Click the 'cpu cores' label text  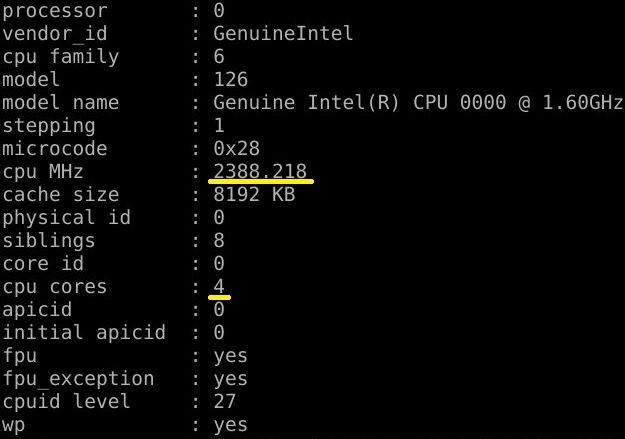coord(54,287)
